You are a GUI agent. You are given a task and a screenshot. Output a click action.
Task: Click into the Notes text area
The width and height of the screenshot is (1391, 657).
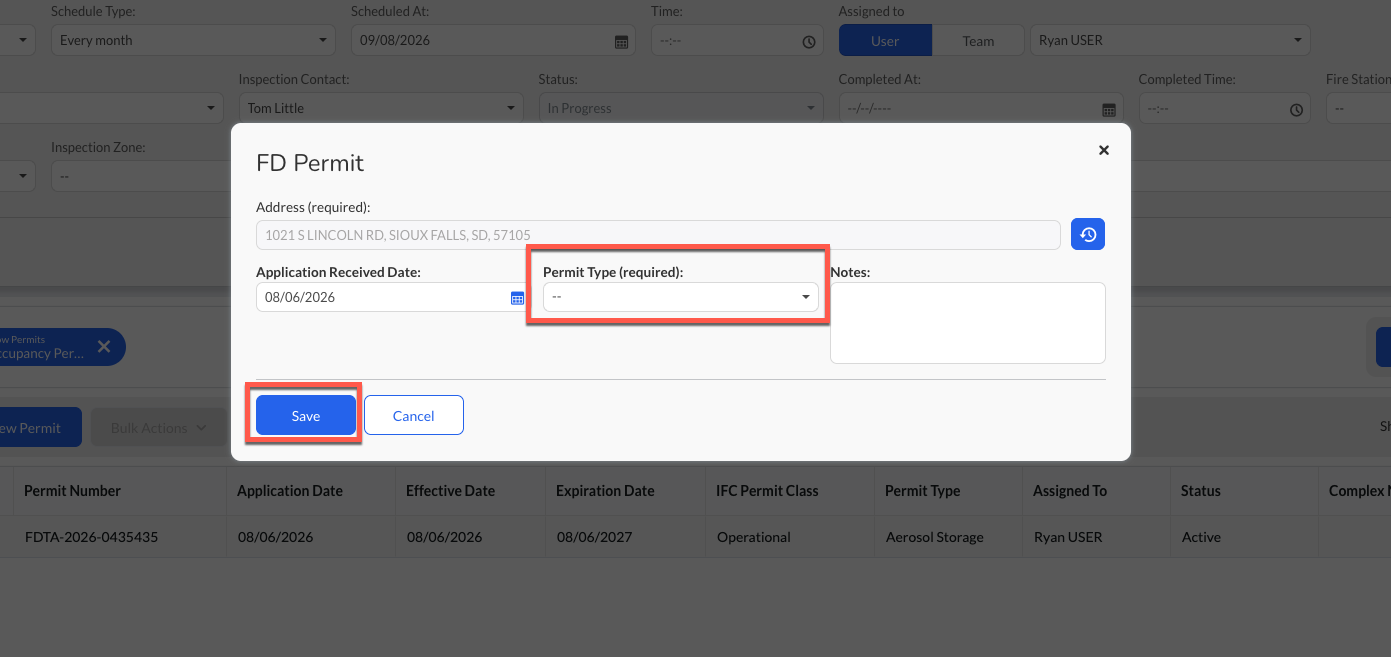(968, 323)
